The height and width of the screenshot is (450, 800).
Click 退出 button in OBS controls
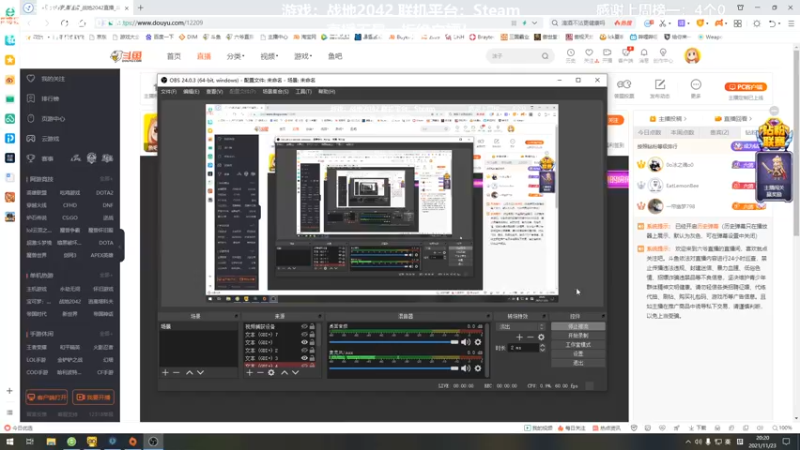click(x=578, y=363)
